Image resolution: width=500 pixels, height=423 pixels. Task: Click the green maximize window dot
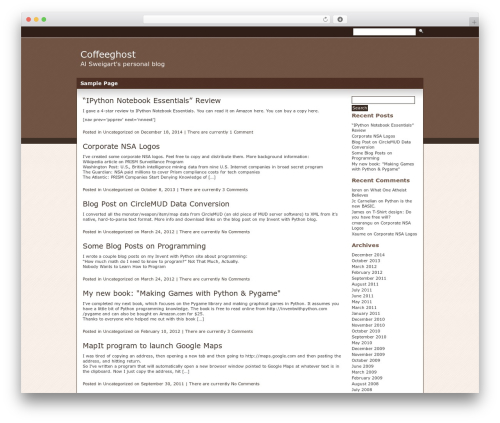pyautogui.click(x=44, y=19)
